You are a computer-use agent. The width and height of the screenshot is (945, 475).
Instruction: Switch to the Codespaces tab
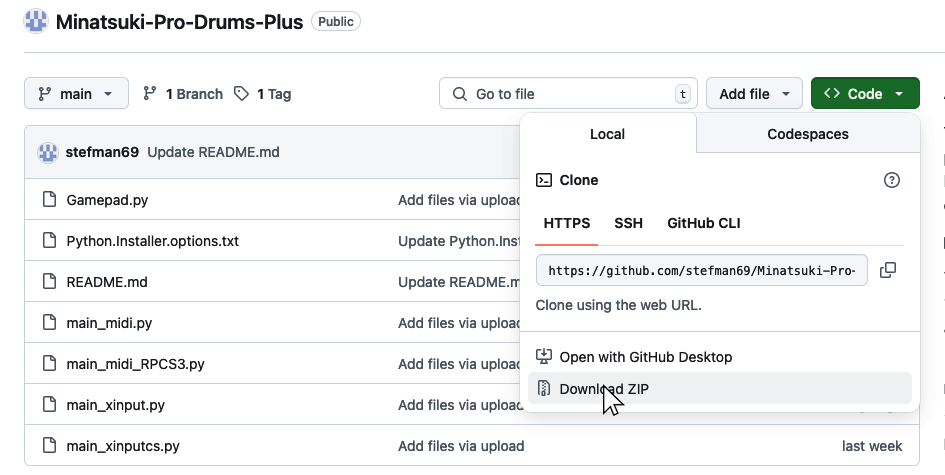coord(808,134)
